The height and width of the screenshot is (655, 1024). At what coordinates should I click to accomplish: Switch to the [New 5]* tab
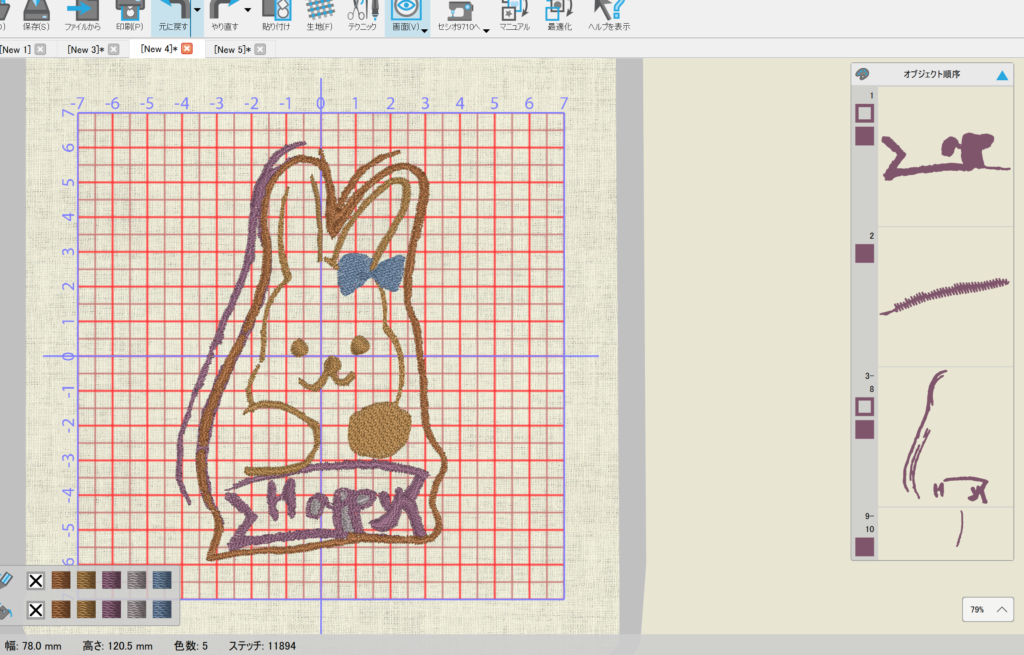pyautogui.click(x=232, y=49)
